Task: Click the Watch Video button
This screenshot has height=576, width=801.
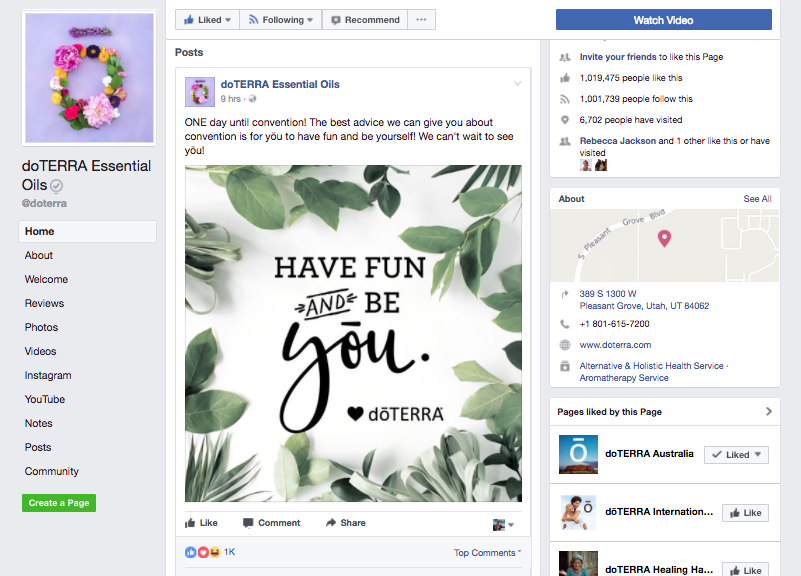Action: 664,20
